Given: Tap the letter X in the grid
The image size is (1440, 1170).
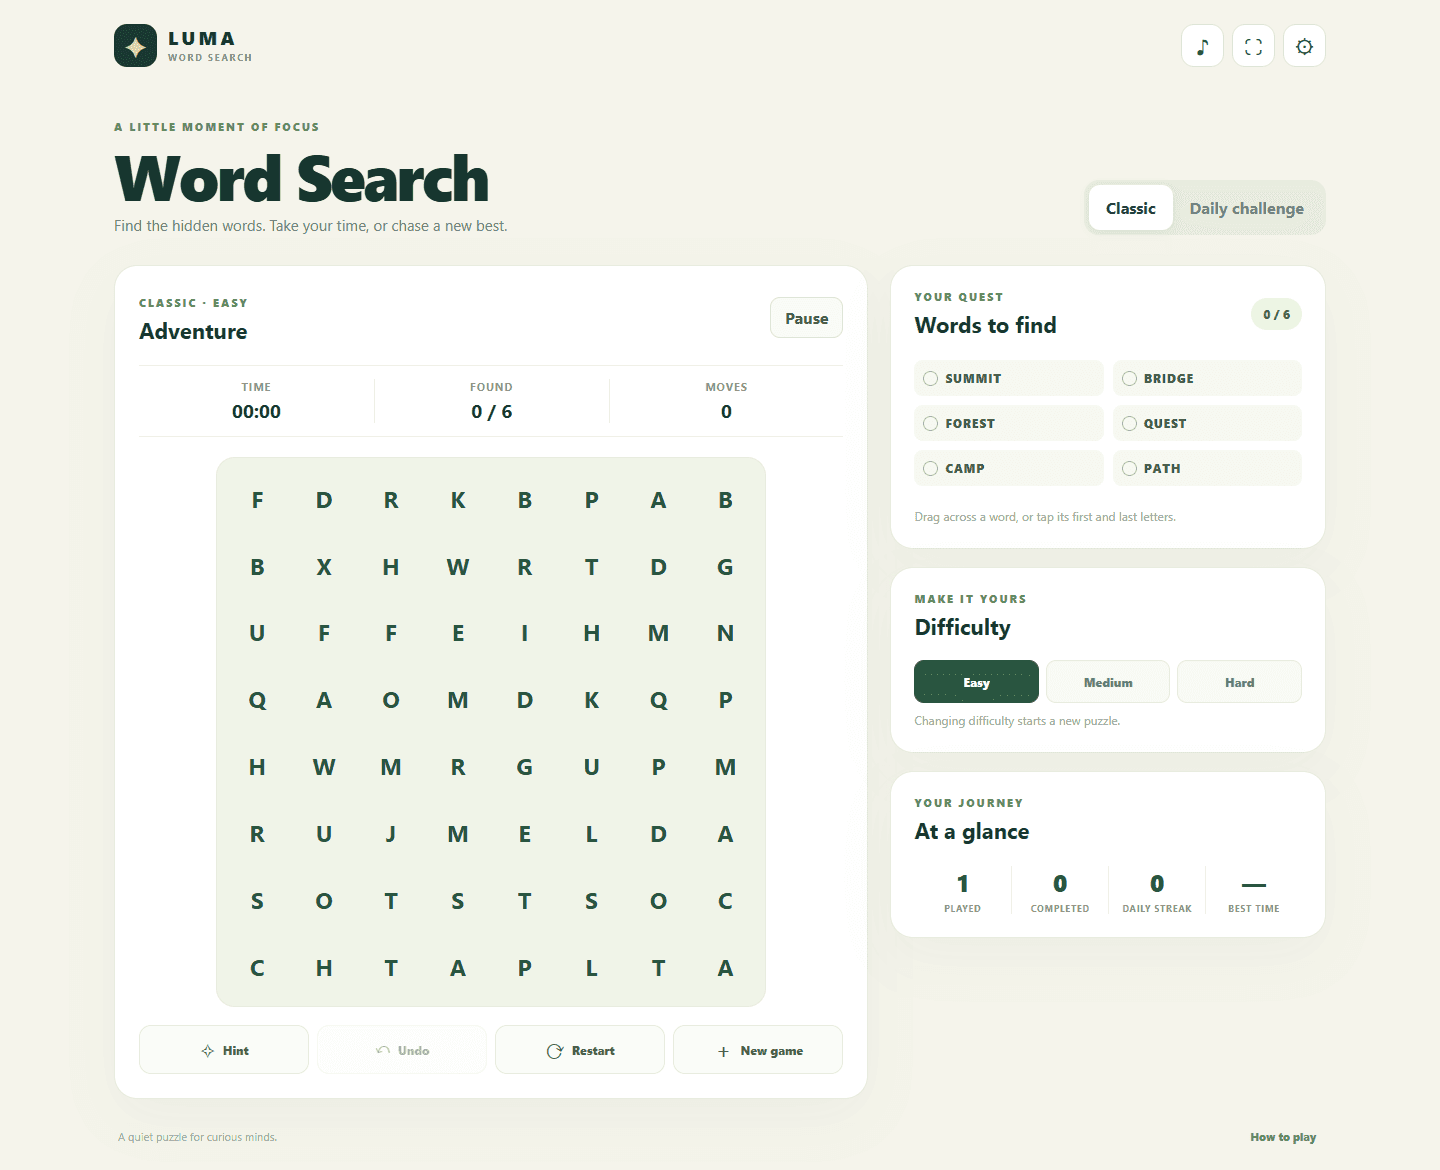Looking at the screenshot, I should [x=324, y=567].
